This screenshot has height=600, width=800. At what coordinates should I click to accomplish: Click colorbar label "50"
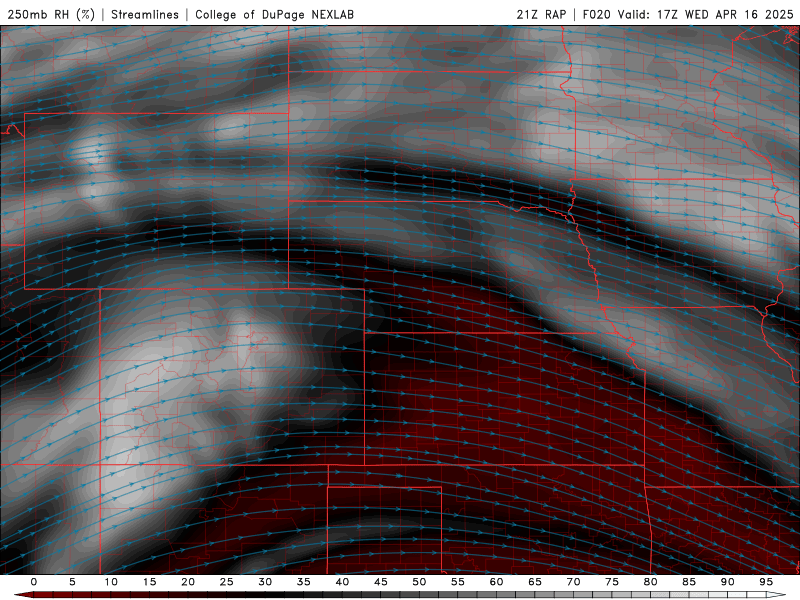coord(419,582)
